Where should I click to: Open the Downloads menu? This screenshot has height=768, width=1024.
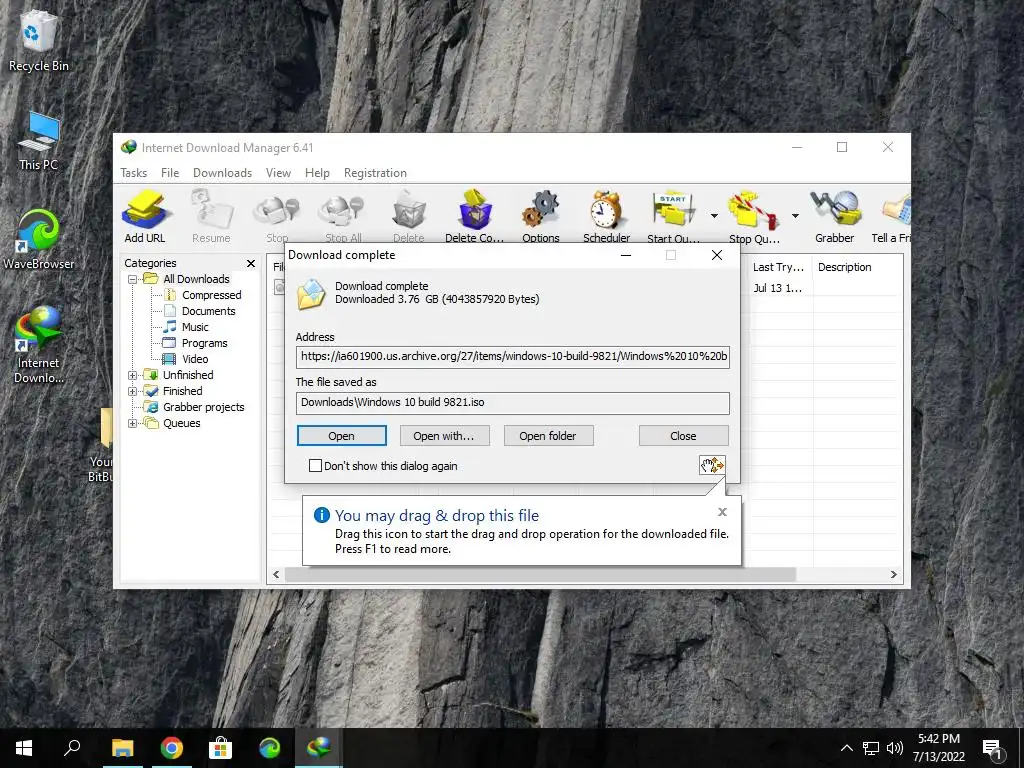click(222, 173)
